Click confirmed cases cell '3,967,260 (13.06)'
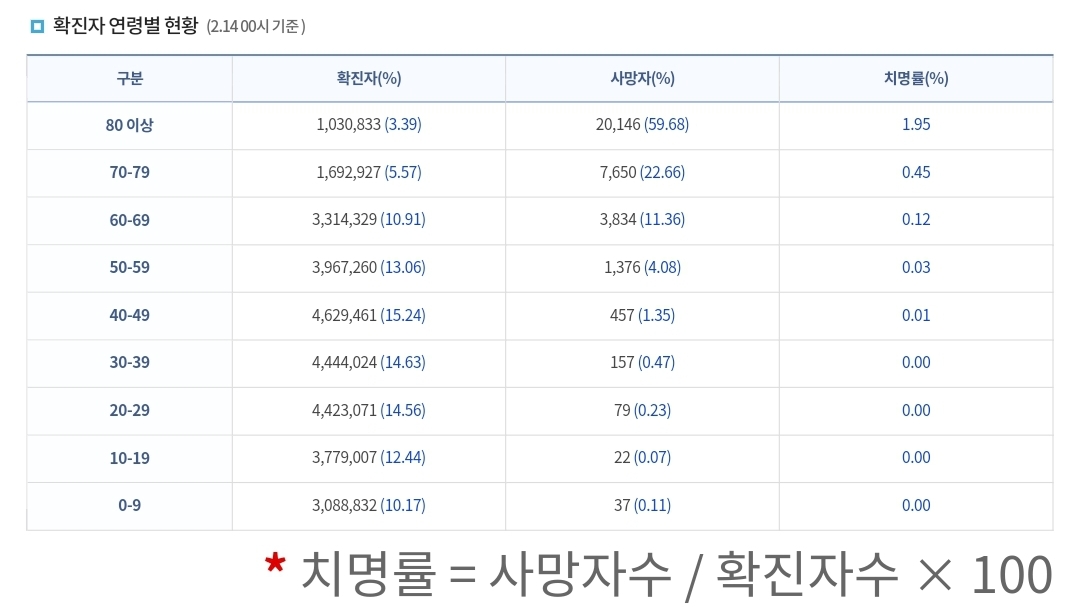Image resolution: width=1080 pixels, height=607 pixels. 368,267
